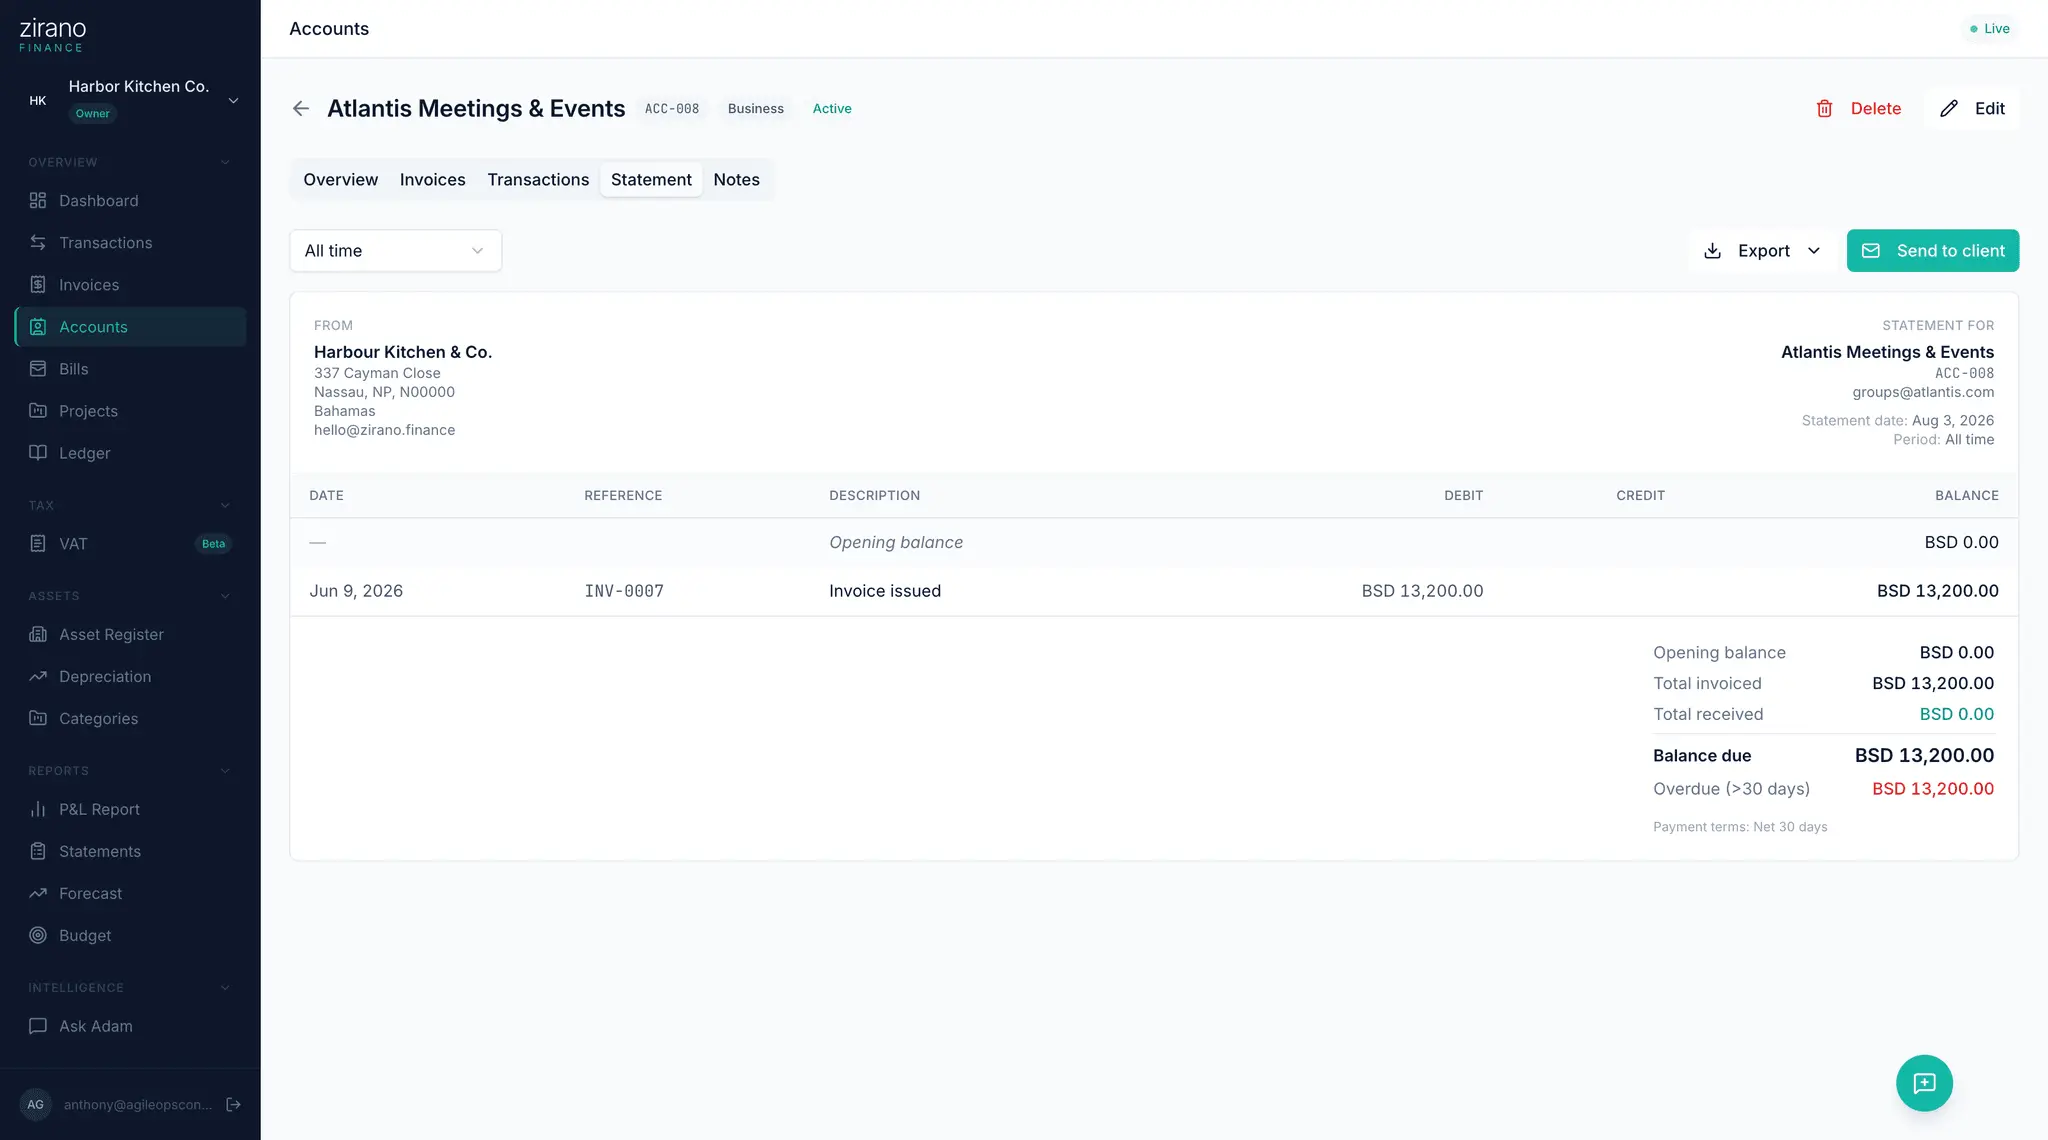Click the Delete button label
Screen dimensions: 2048x1140
(x=1876, y=109)
